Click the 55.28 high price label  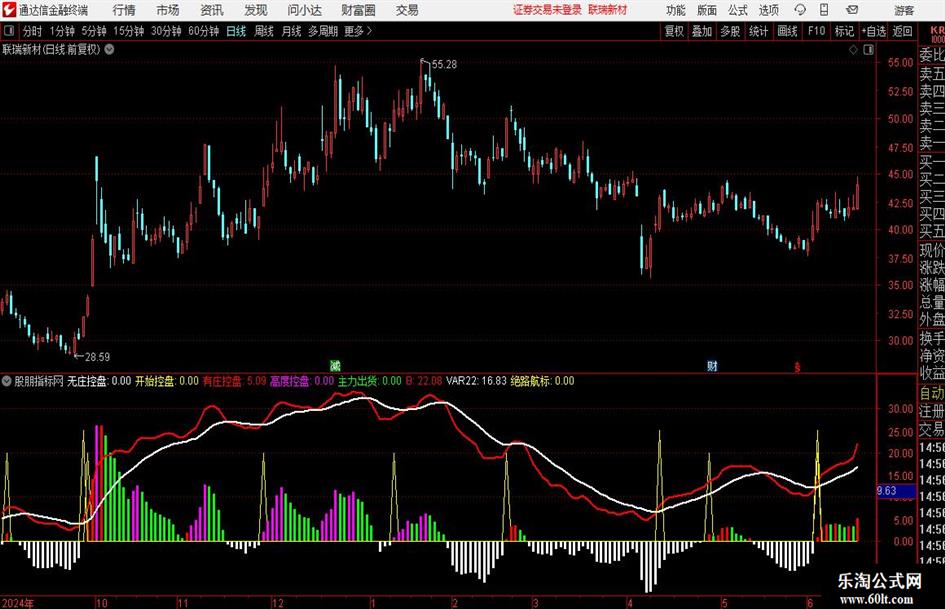click(x=444, y=65)
